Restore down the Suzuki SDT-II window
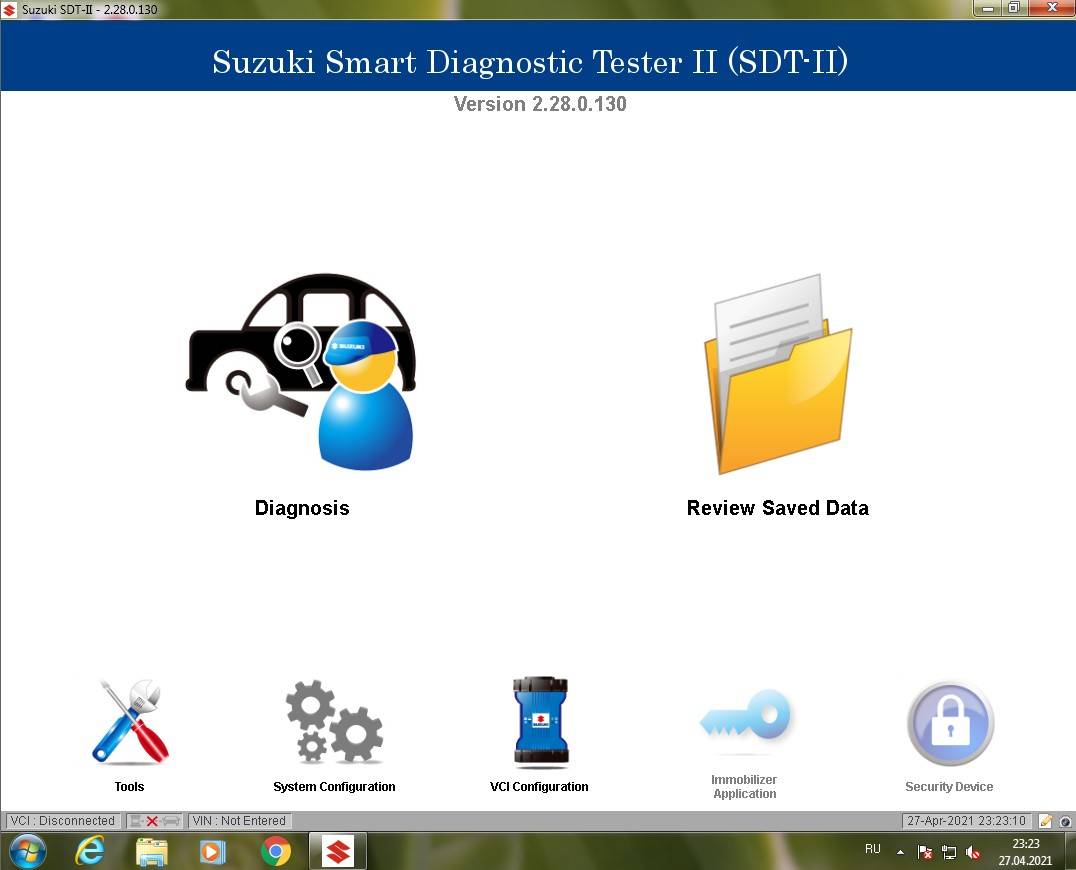Screen dimensions: 1076x870 click(x=1014, y=8)
